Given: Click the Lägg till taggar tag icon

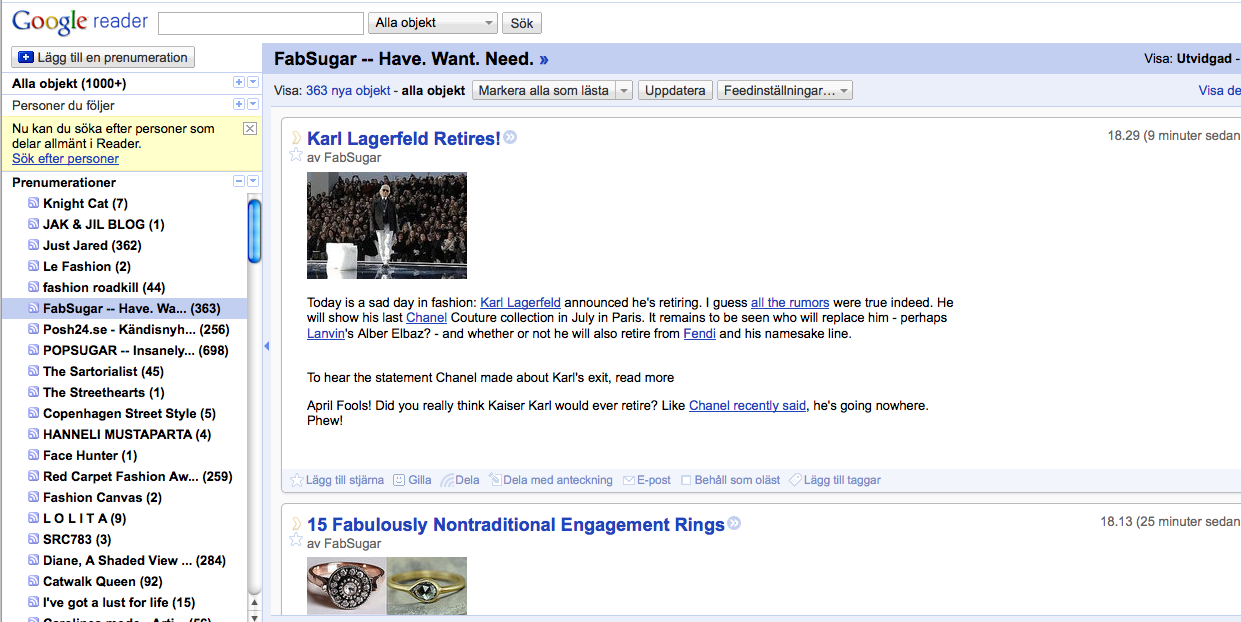Looking at the screenshot, I should (795, 480).
